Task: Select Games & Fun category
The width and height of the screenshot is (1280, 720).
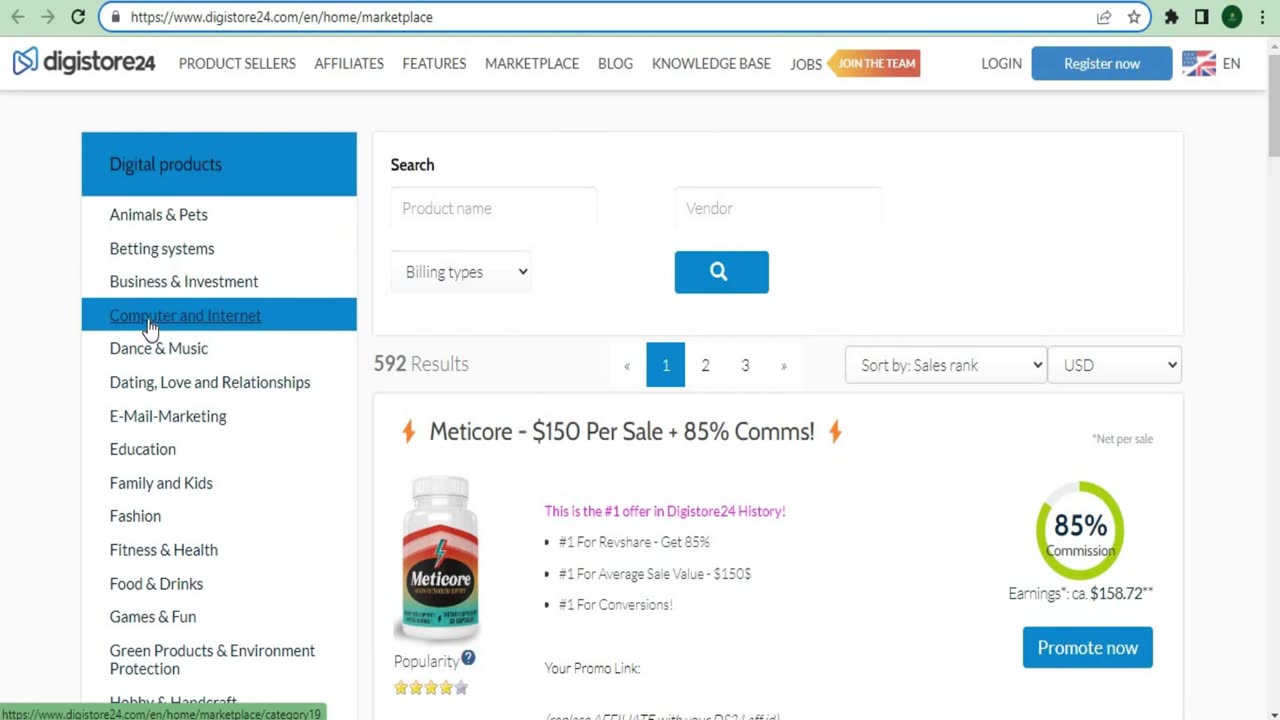Action: click(x=153, y=617)
